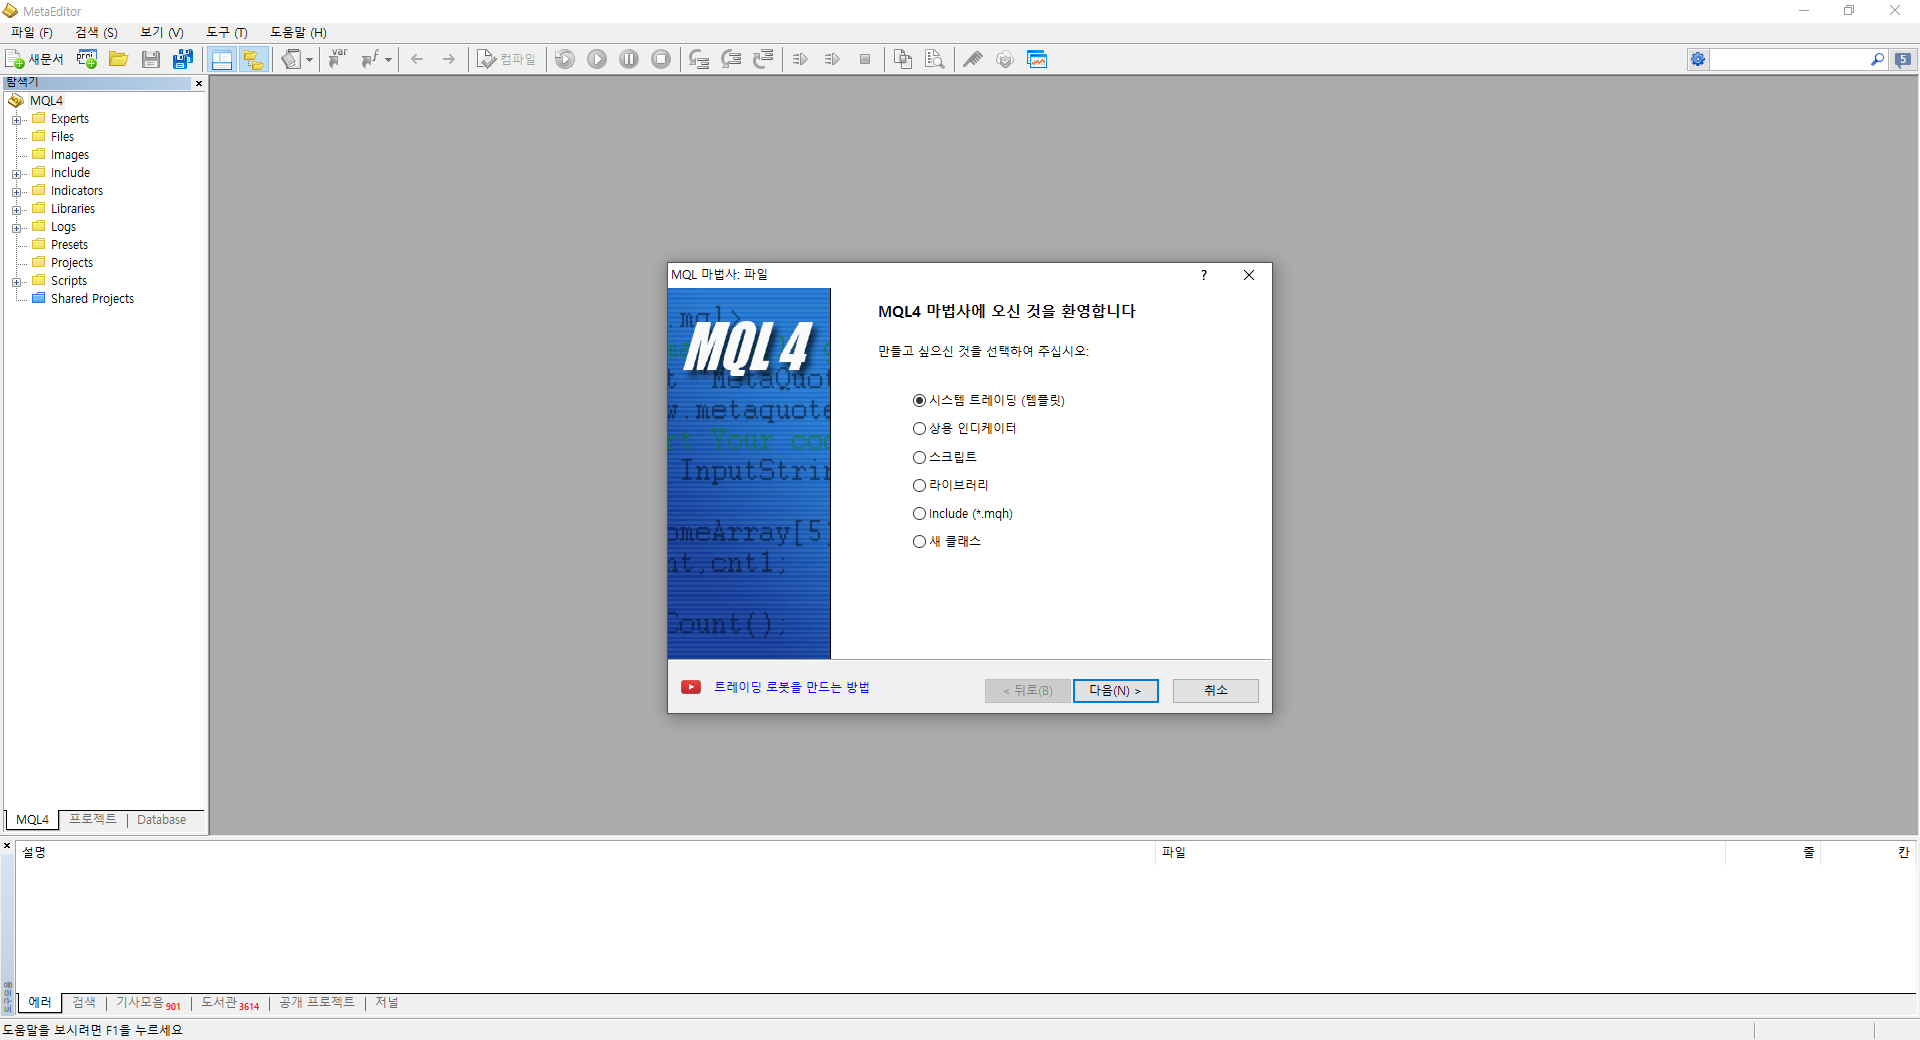1920x1040 pixels.
Task: Open the 파일 (F) menu
Action: coord(32,32)
